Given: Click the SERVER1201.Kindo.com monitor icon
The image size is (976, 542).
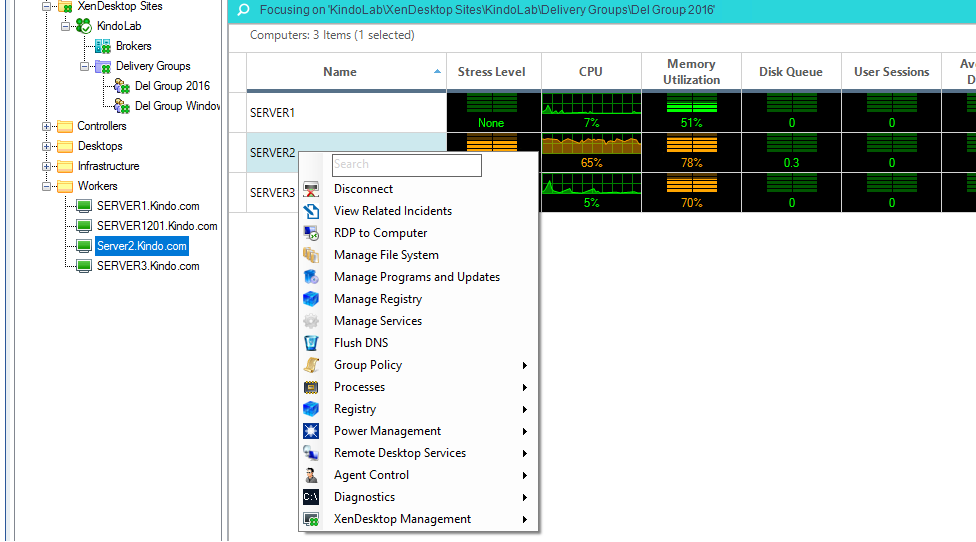Looking at the screenshot, I should [x=84, y=226].
